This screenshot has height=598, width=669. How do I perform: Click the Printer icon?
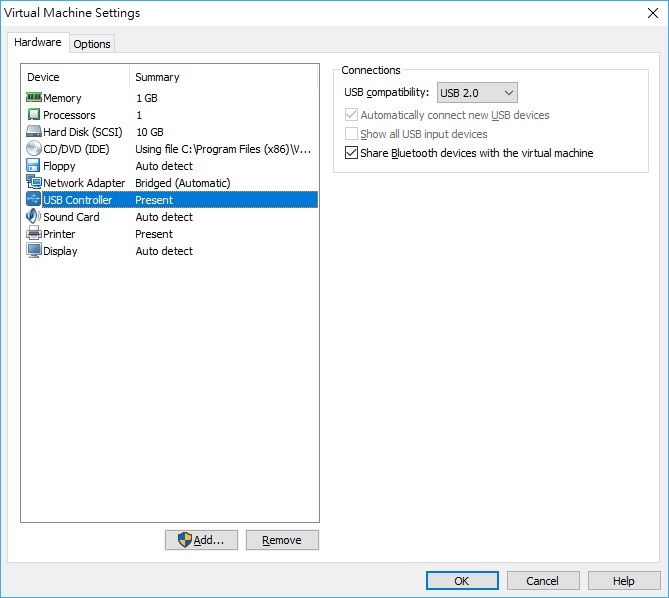34,233
